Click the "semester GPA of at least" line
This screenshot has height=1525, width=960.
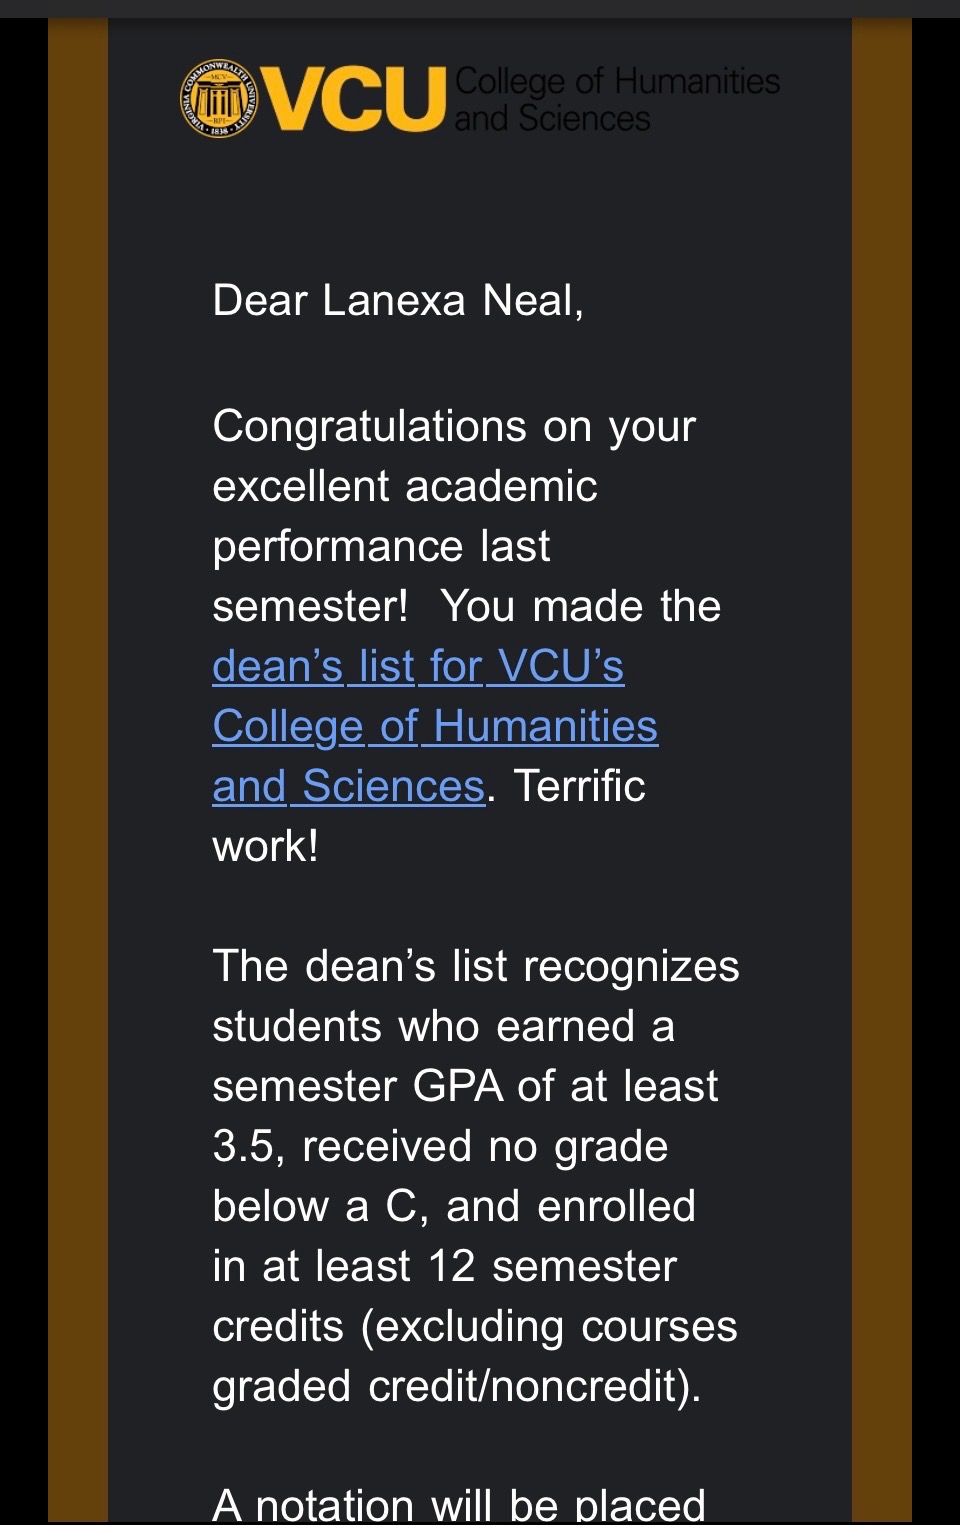pos(466,1086)
